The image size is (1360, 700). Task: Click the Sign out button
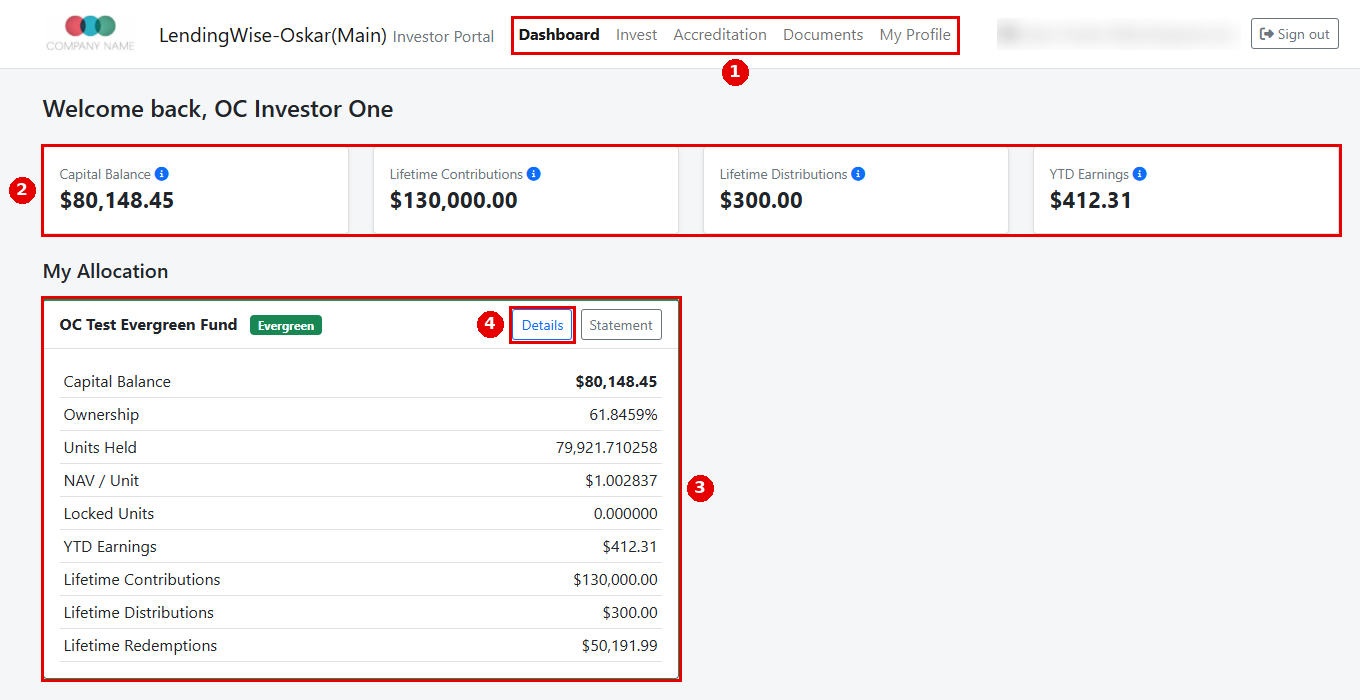[1295, 34]
